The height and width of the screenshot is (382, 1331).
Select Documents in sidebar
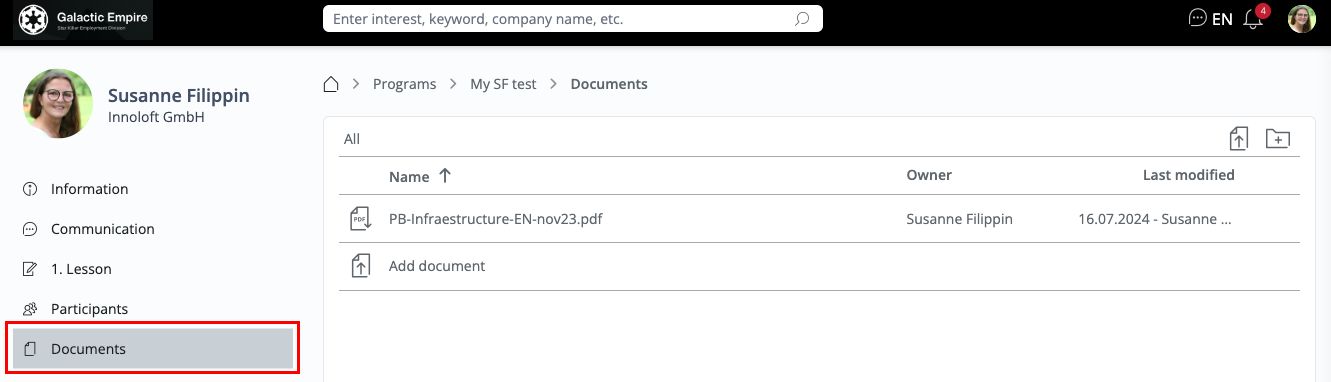click(153, 349)
